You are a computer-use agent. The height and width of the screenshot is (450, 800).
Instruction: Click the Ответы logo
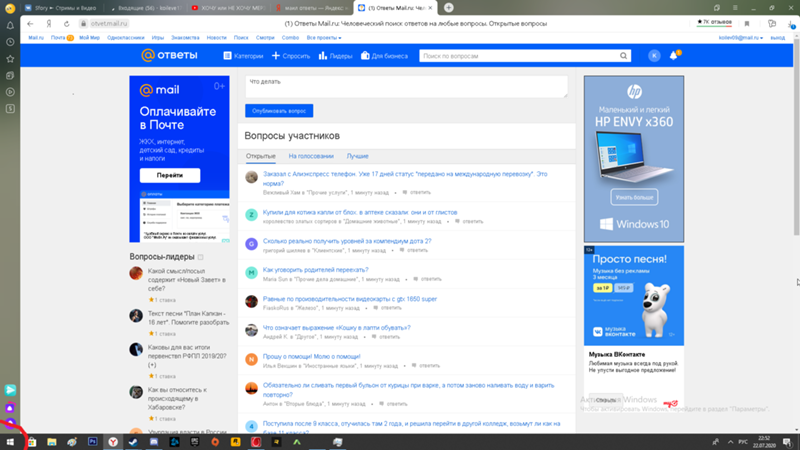click(x=169, y=55)
